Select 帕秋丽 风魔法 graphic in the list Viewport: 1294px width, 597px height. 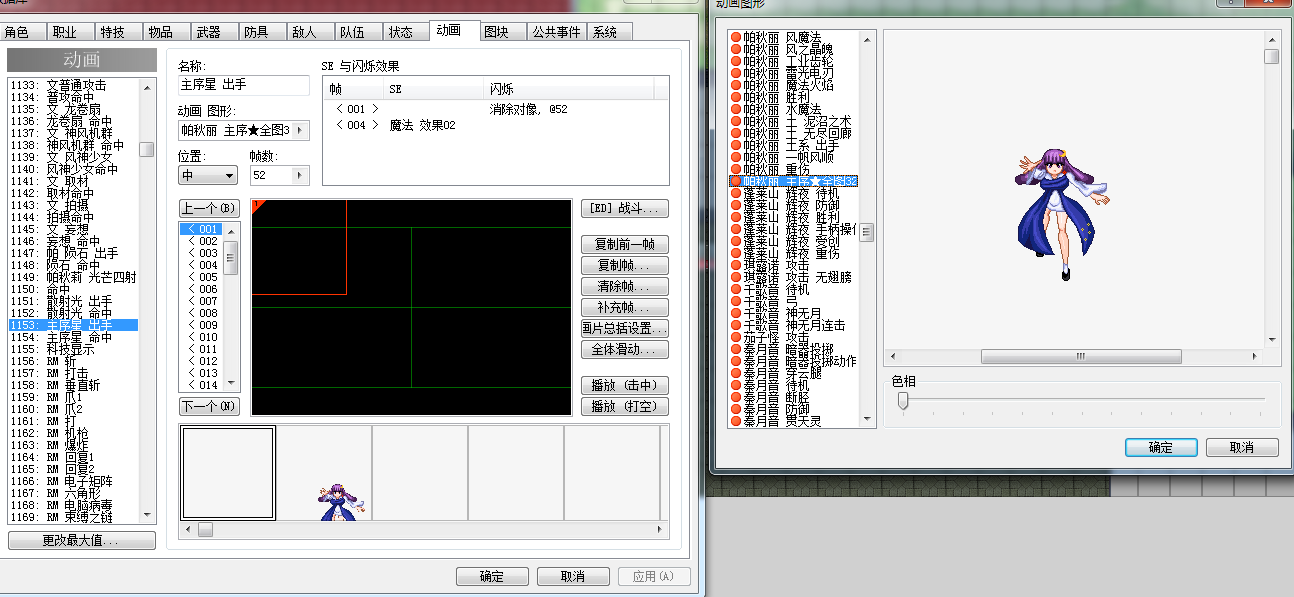tap(794, 37)
